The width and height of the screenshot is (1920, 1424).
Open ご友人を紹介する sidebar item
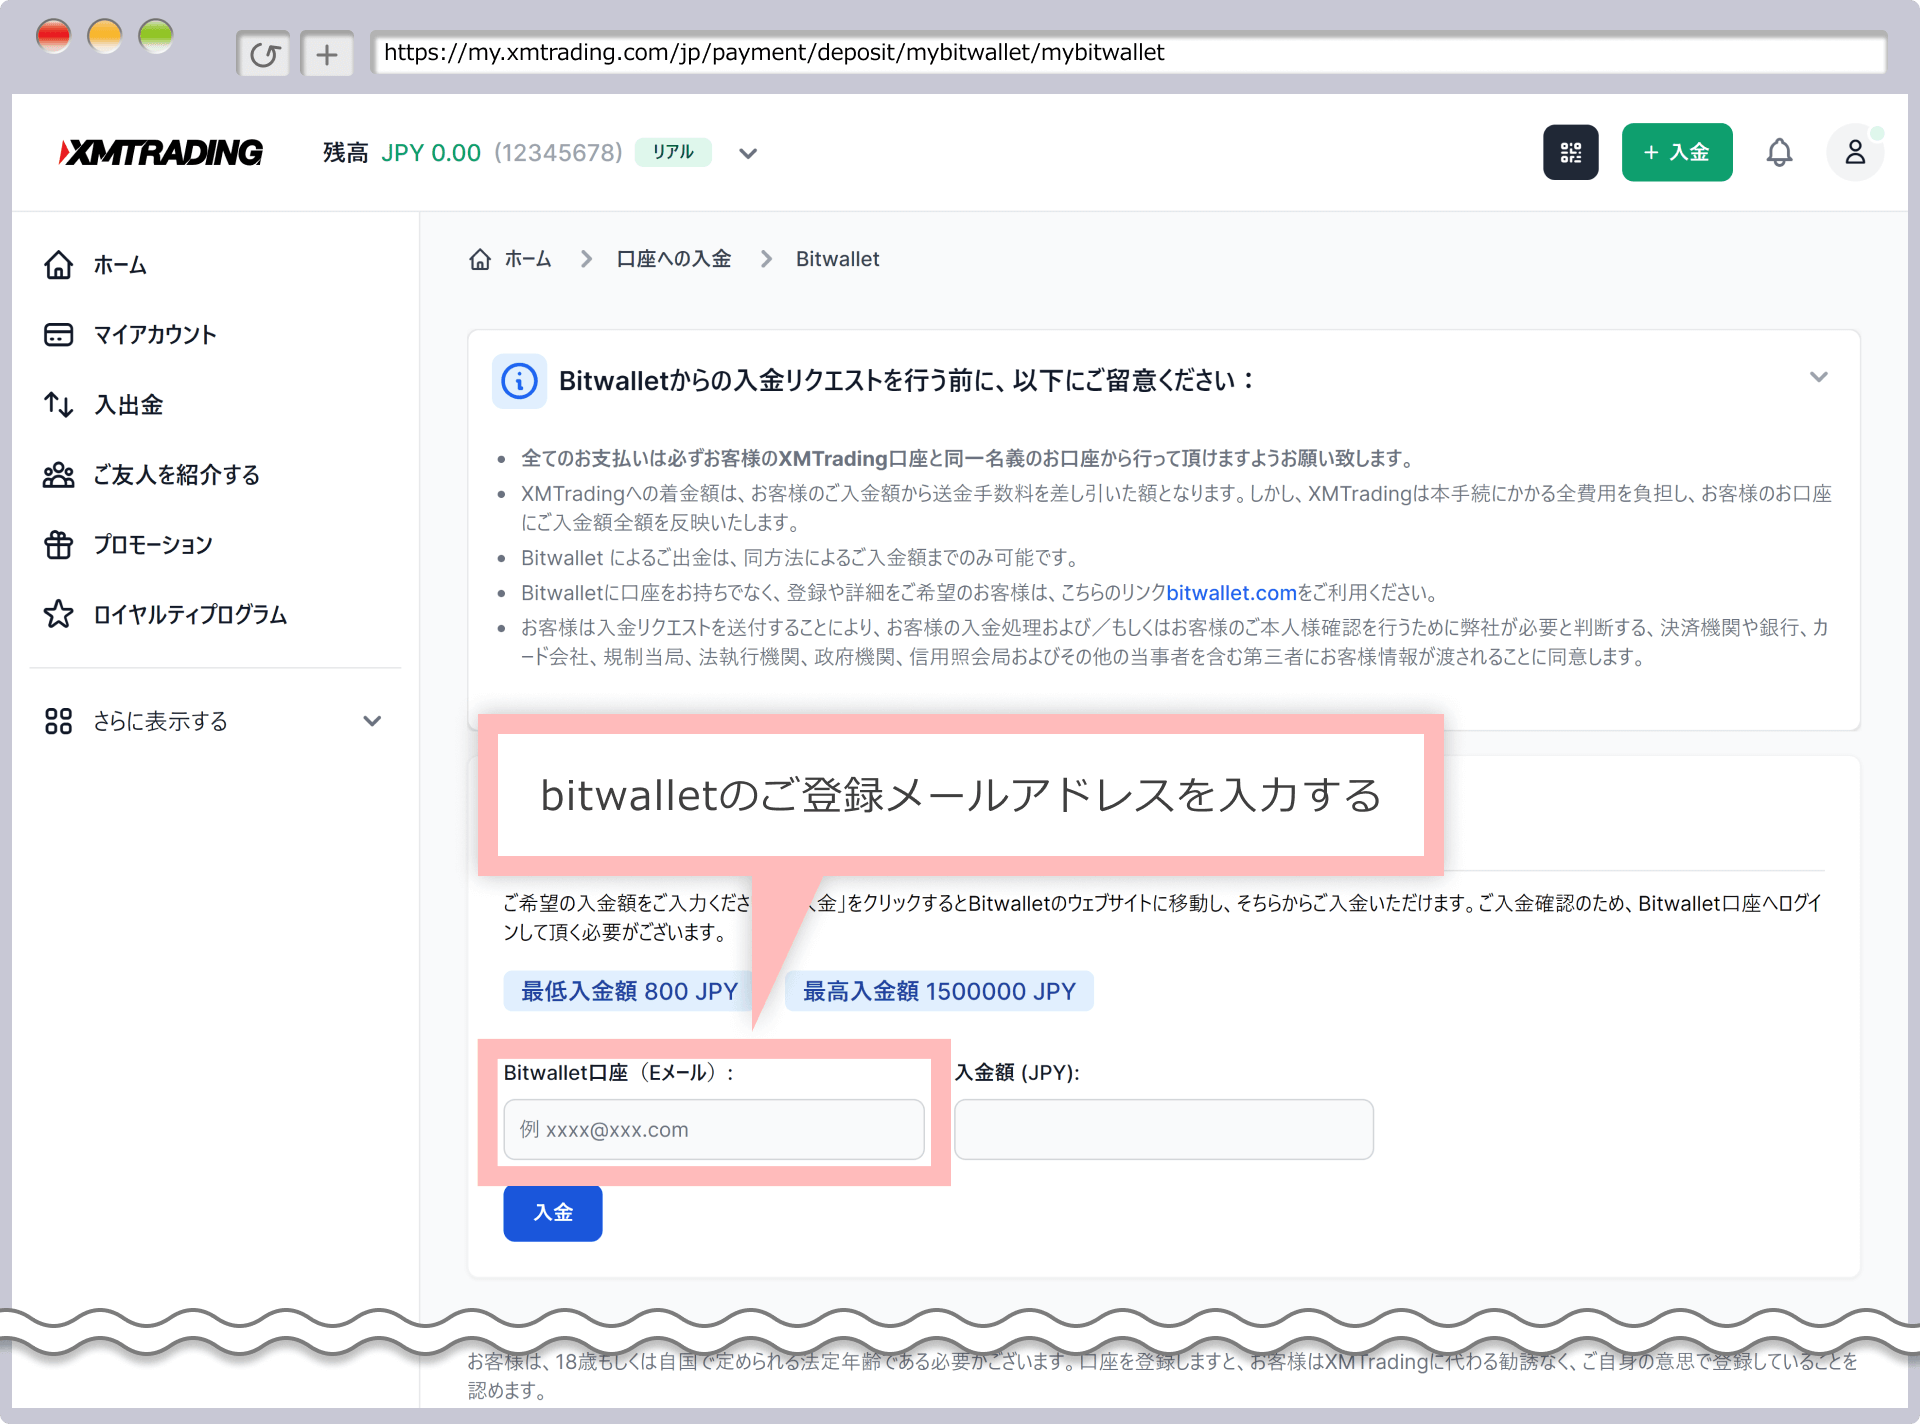[x=176, y=475]
